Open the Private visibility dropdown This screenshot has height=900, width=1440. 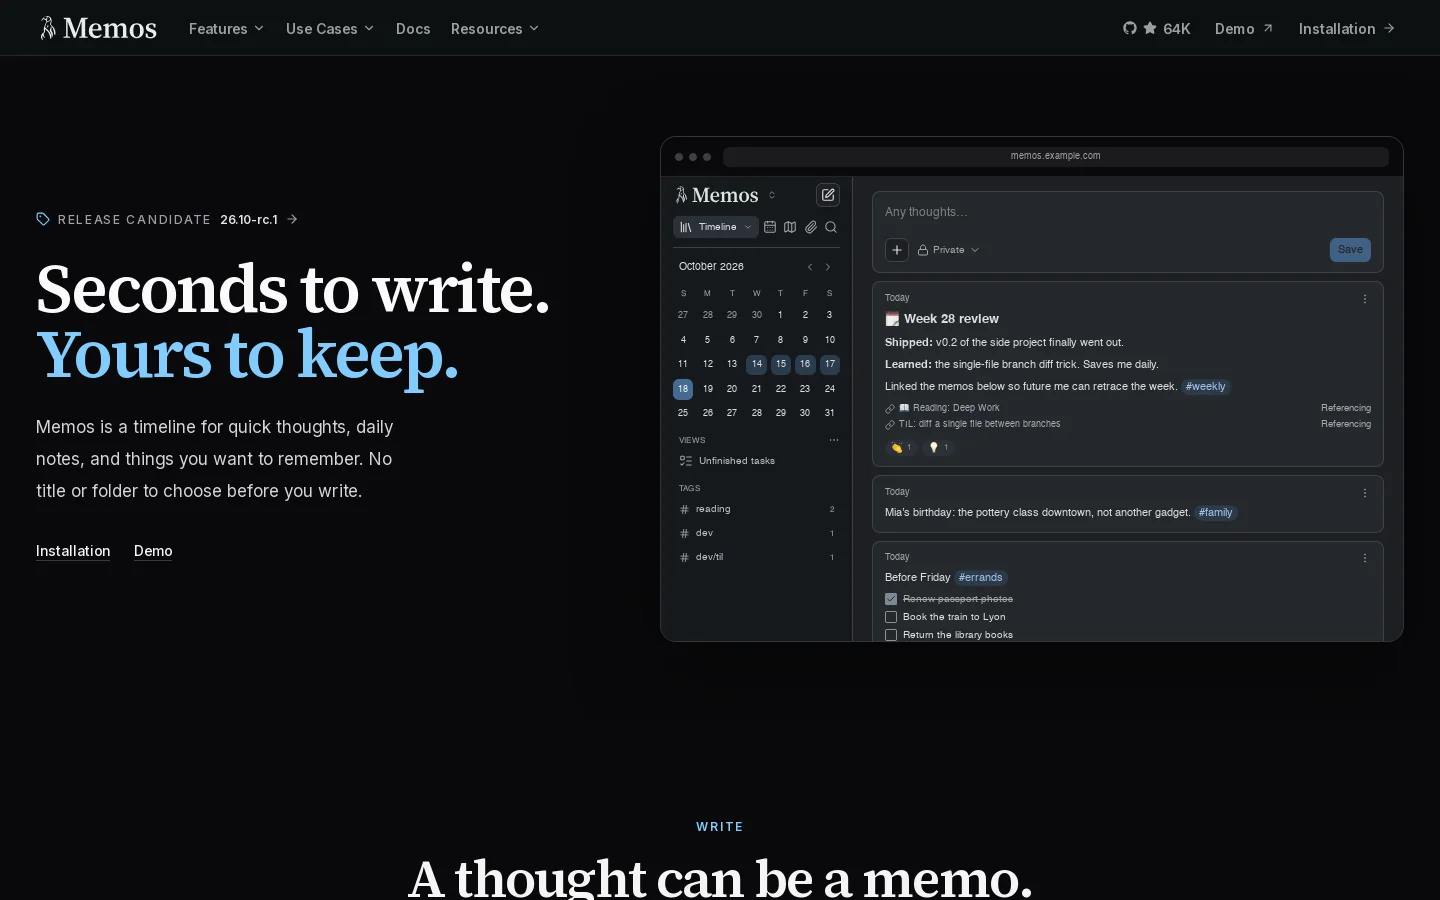click(x=948, y=250)
